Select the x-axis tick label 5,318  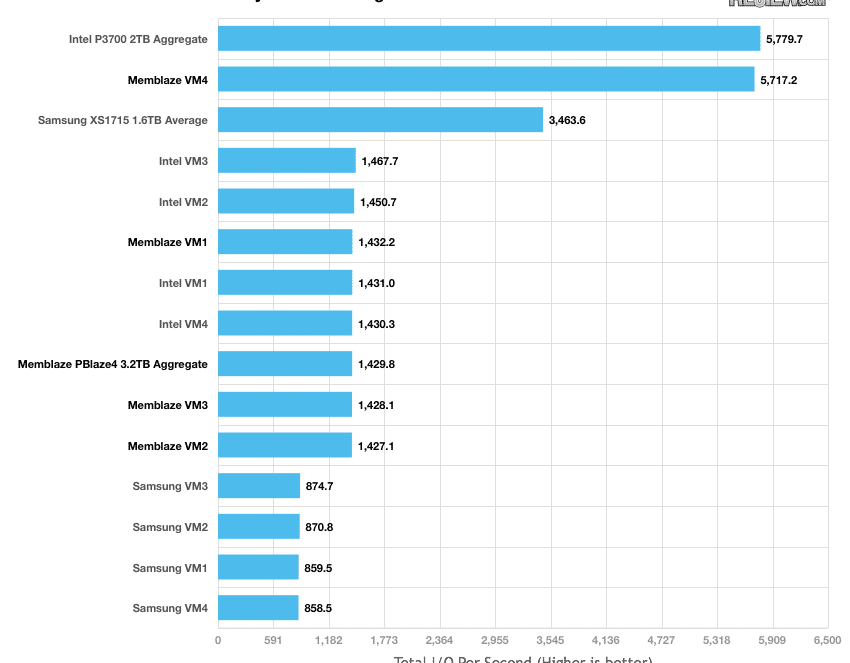(x=717, y=640)
